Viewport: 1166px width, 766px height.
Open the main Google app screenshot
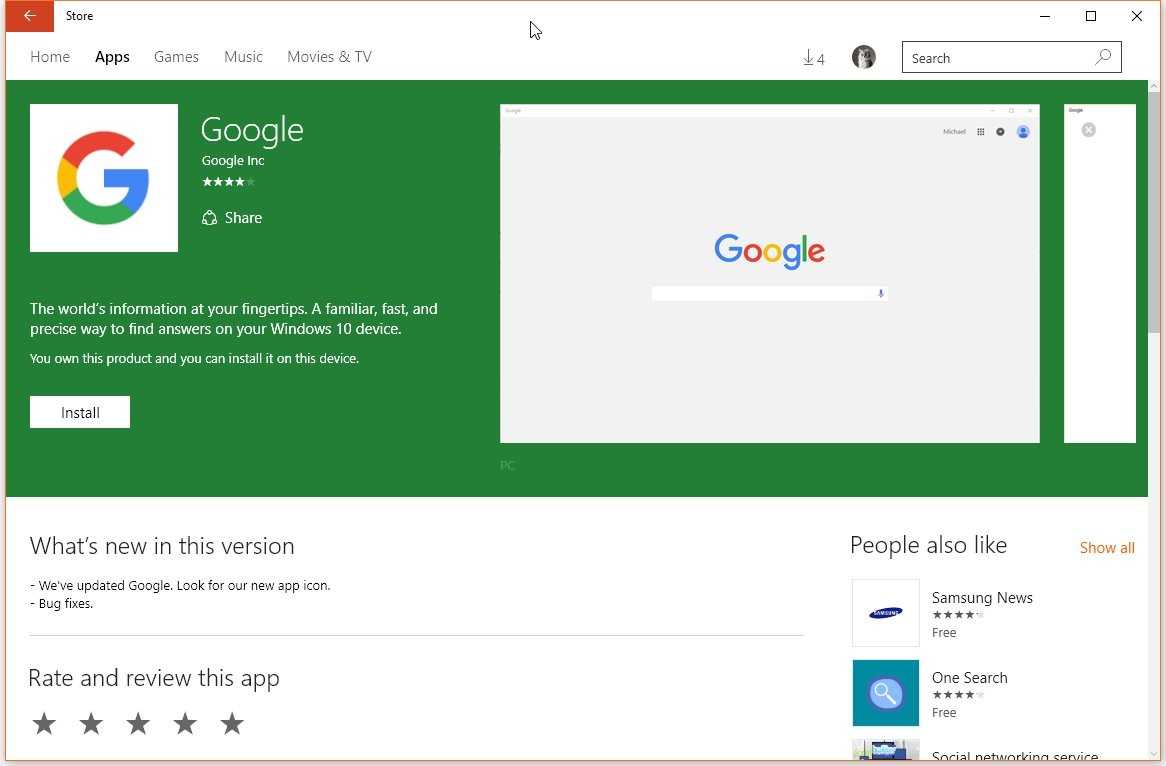[770, 273]
